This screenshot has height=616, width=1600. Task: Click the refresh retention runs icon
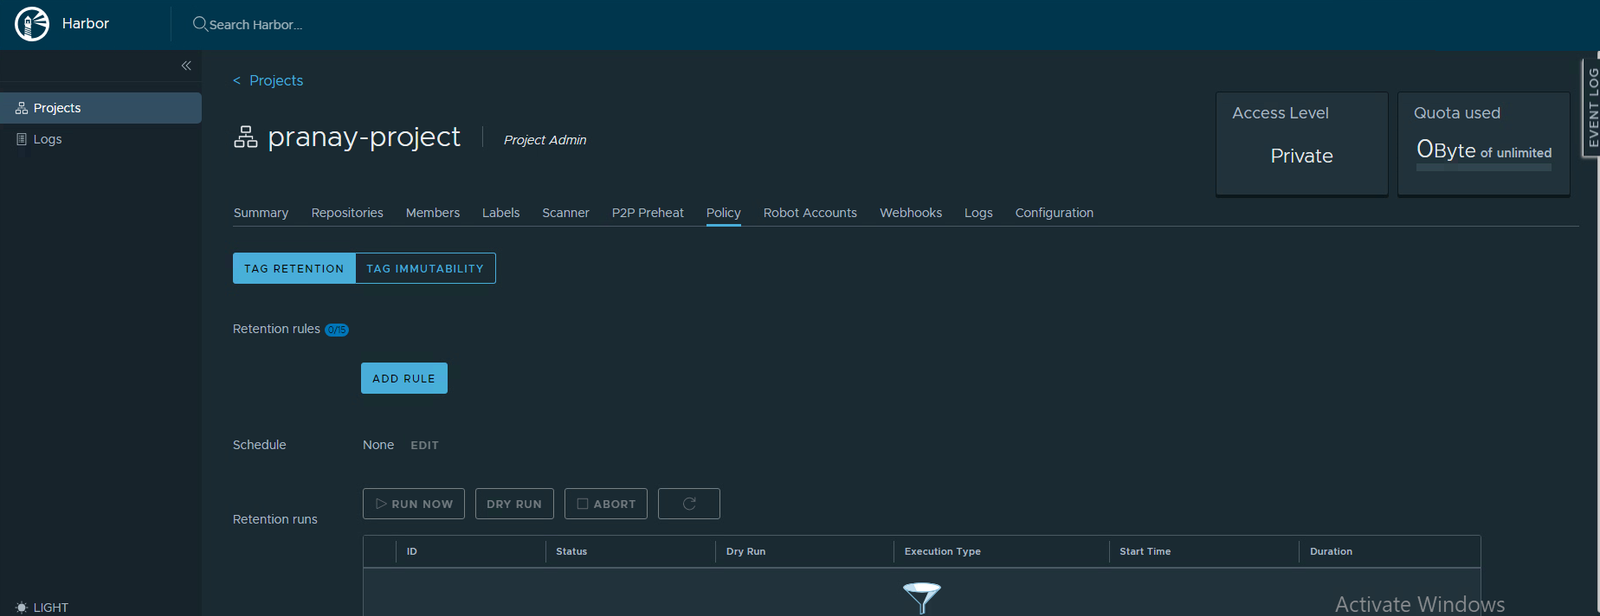pos(689,504)
